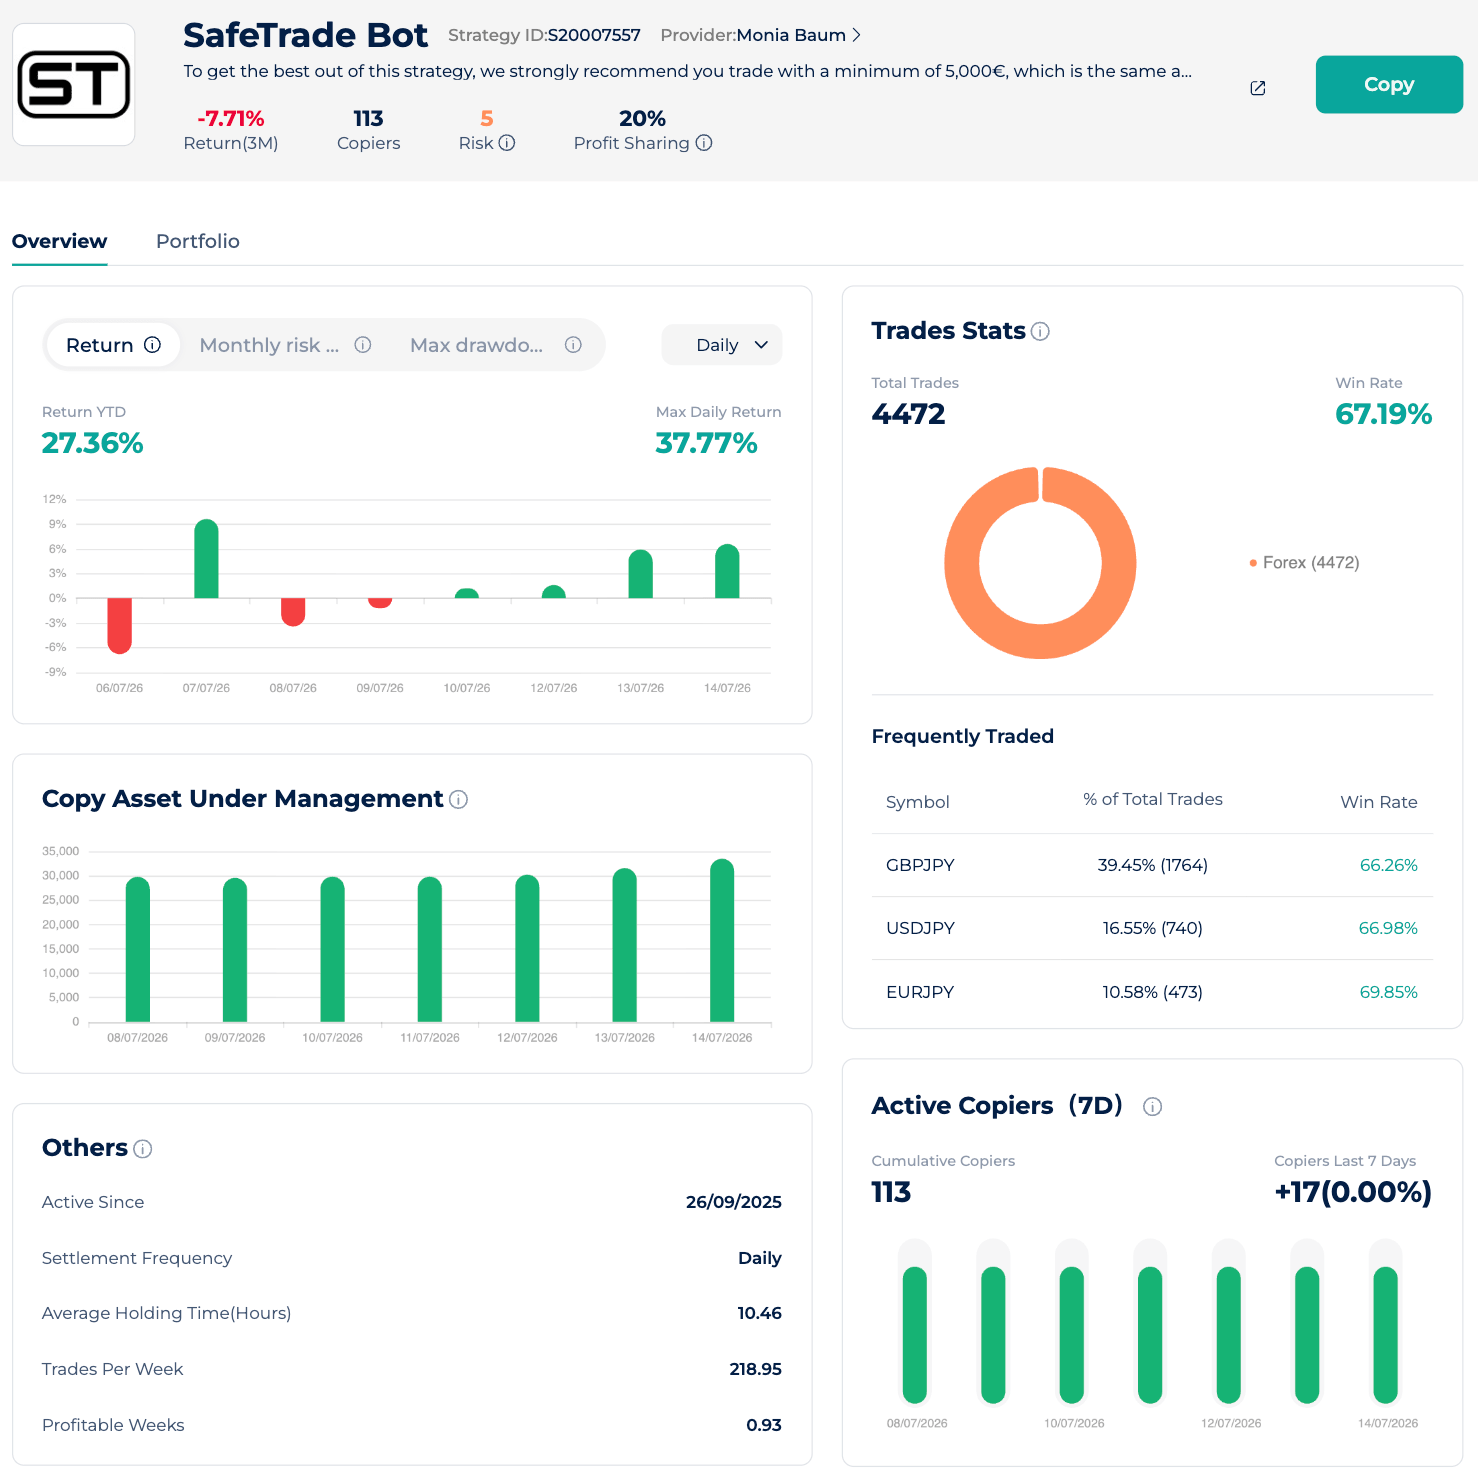The height and width of the screenshot is (1478, 1478).
Task: Click the Return YTD 27.36% value
Action: [x=92, y=443]
